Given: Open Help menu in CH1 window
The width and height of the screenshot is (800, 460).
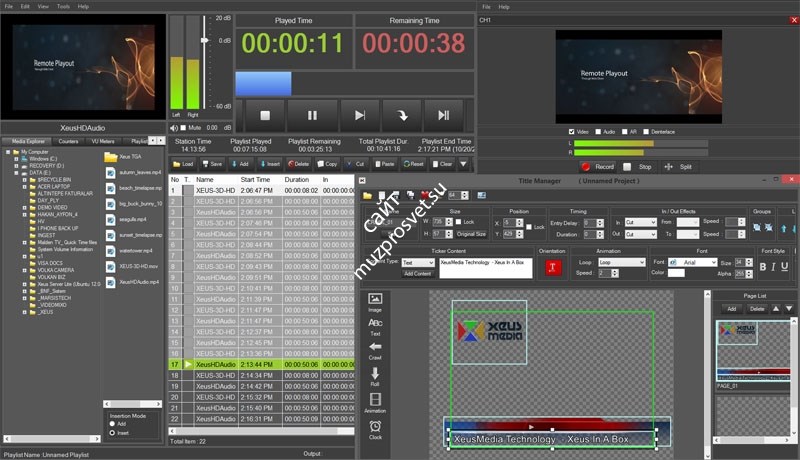Looking at the screenshot, I should [x=504, y=7].
